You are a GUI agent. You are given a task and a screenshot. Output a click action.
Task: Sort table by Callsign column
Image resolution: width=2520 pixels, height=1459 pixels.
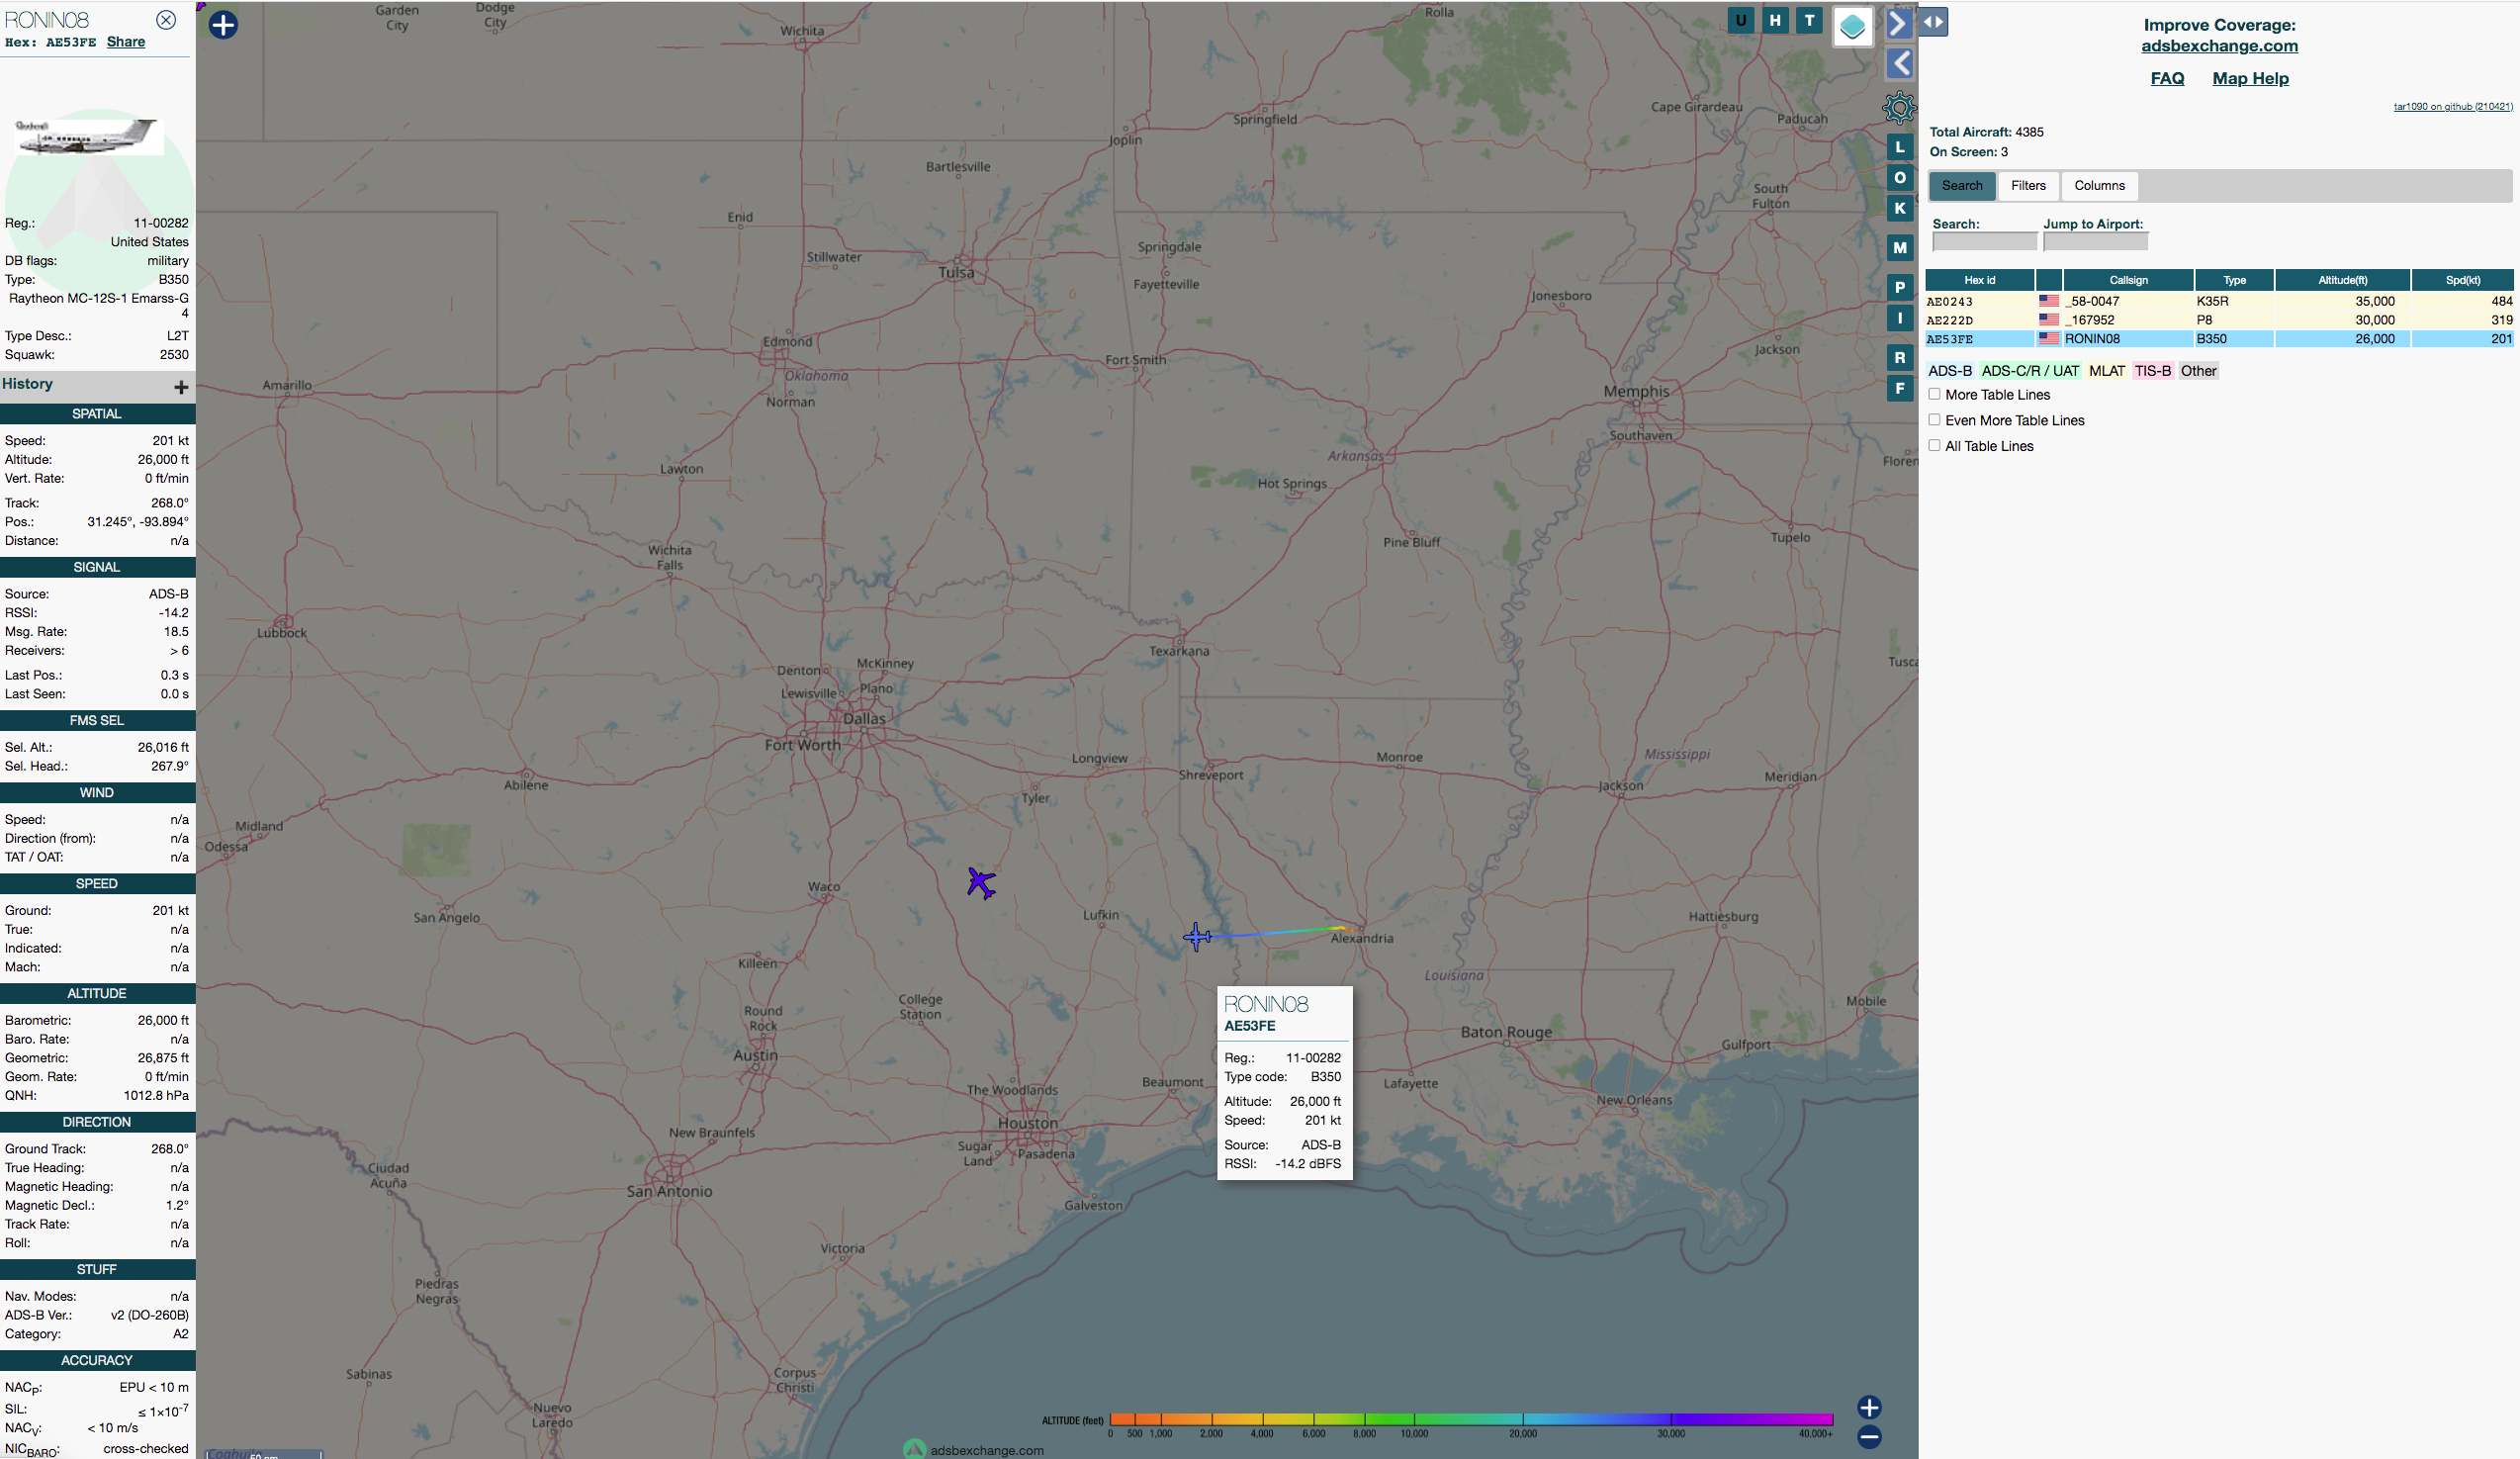click(x=2128, y=280)
